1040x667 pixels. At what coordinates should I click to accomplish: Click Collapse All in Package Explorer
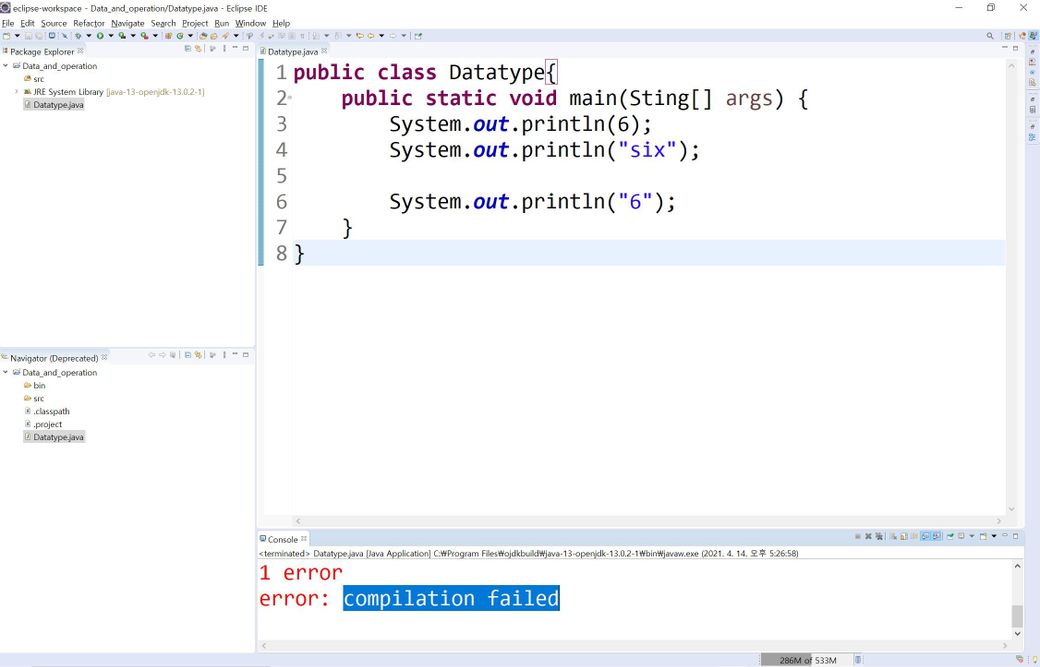188,48
